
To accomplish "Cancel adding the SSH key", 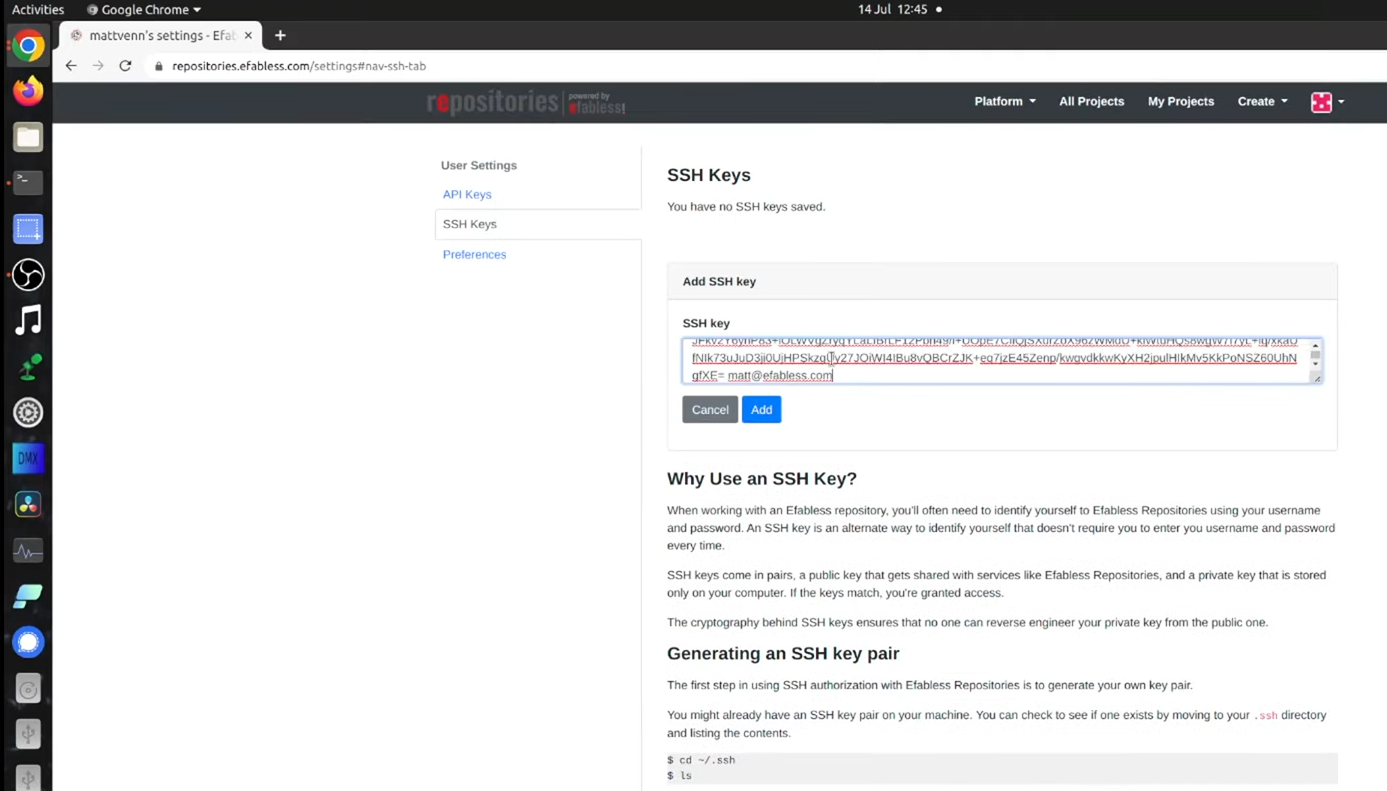I will (x=710, y=409).
